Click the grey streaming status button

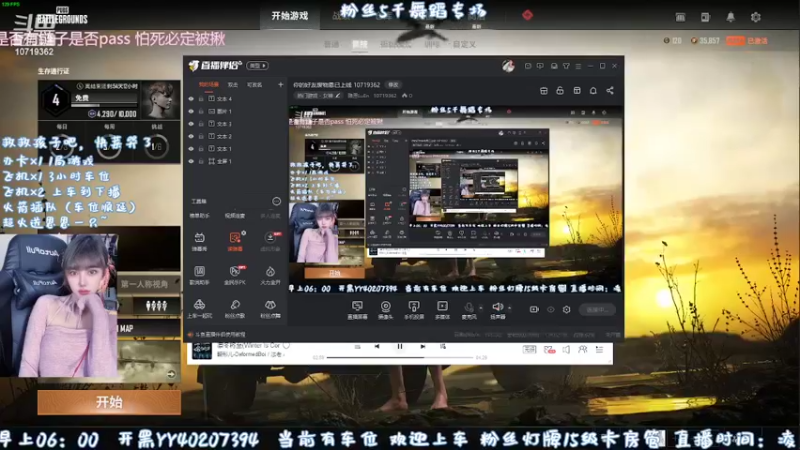[597, 309]
